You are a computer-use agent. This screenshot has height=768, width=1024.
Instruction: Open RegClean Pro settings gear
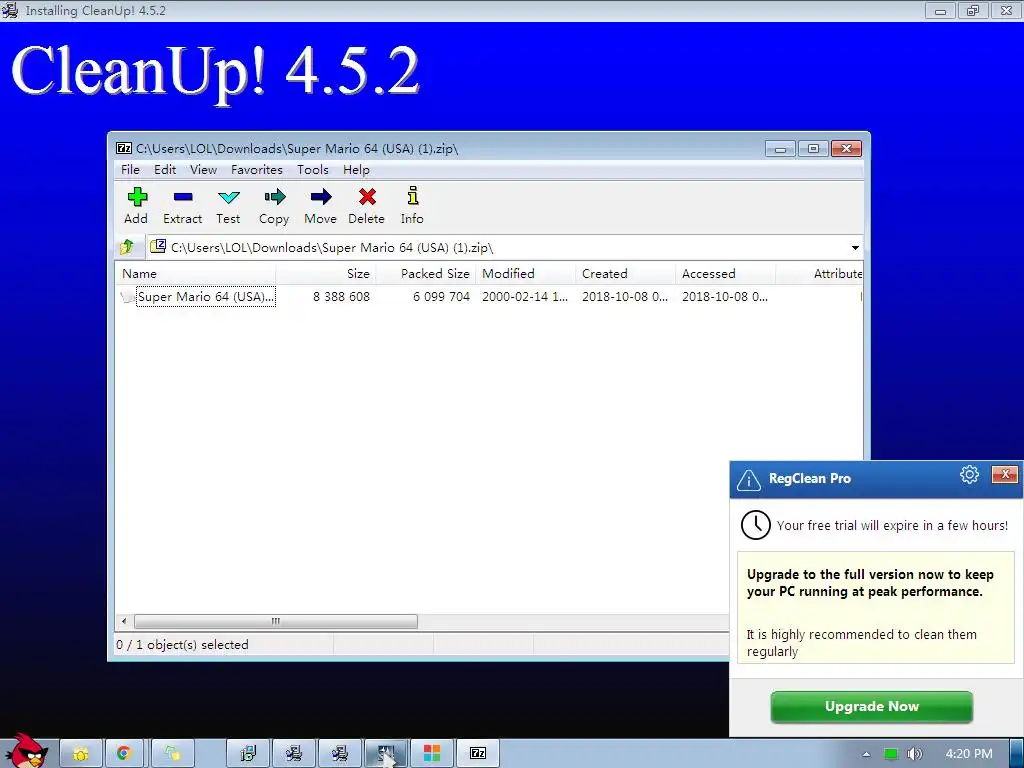pyautogui.click(x=969, y=475)
